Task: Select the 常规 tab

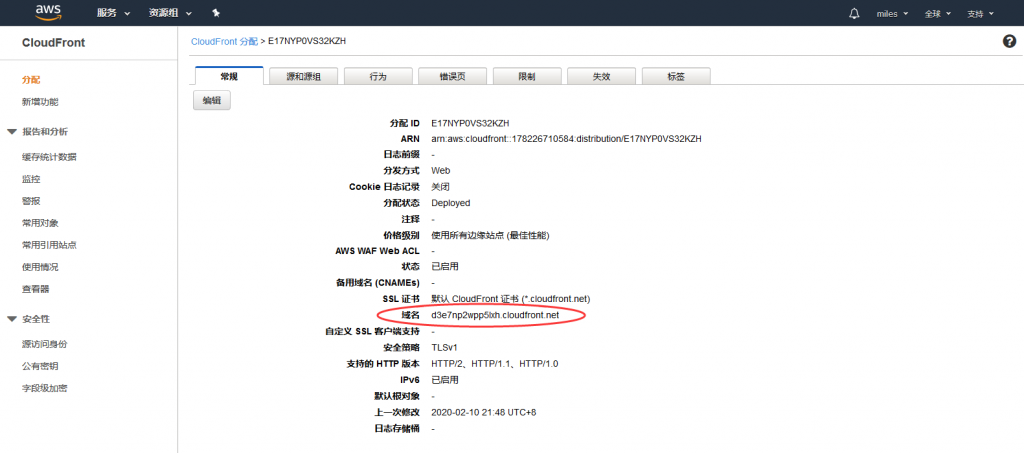Action: [229, 76]
